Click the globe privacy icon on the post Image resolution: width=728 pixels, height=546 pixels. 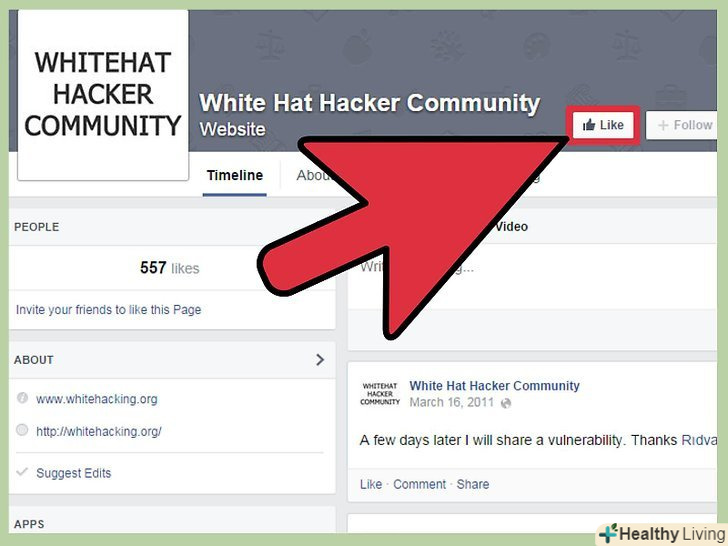click(x=506, y=403)
